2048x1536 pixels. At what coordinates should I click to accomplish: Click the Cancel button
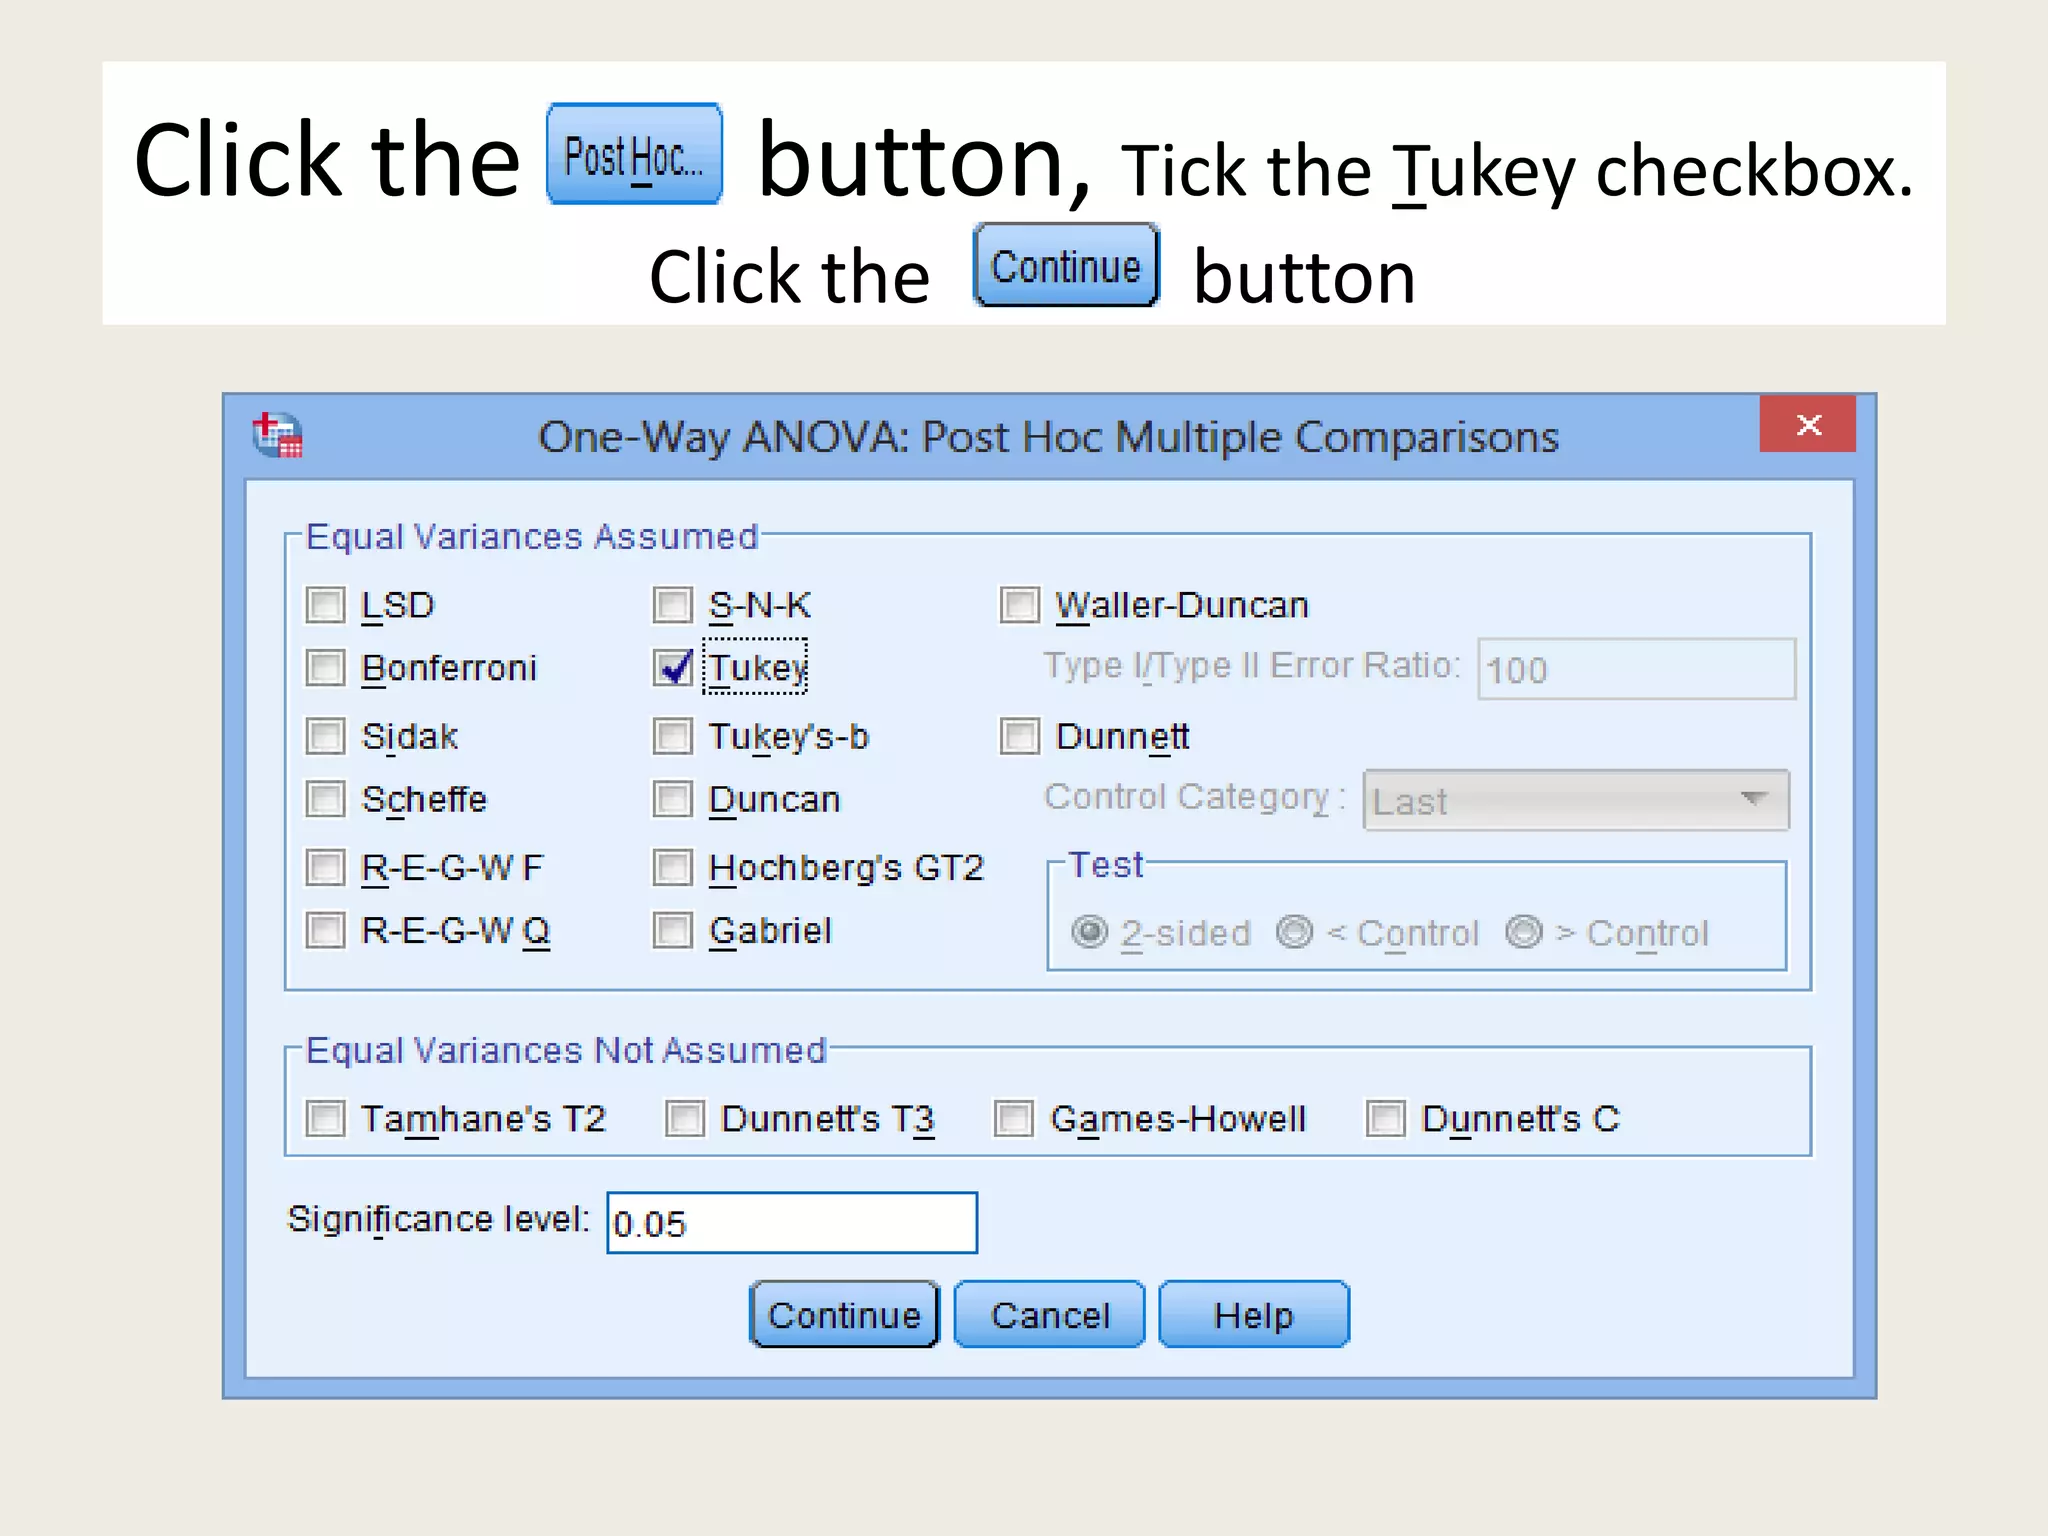(x=1049, y=1314)
